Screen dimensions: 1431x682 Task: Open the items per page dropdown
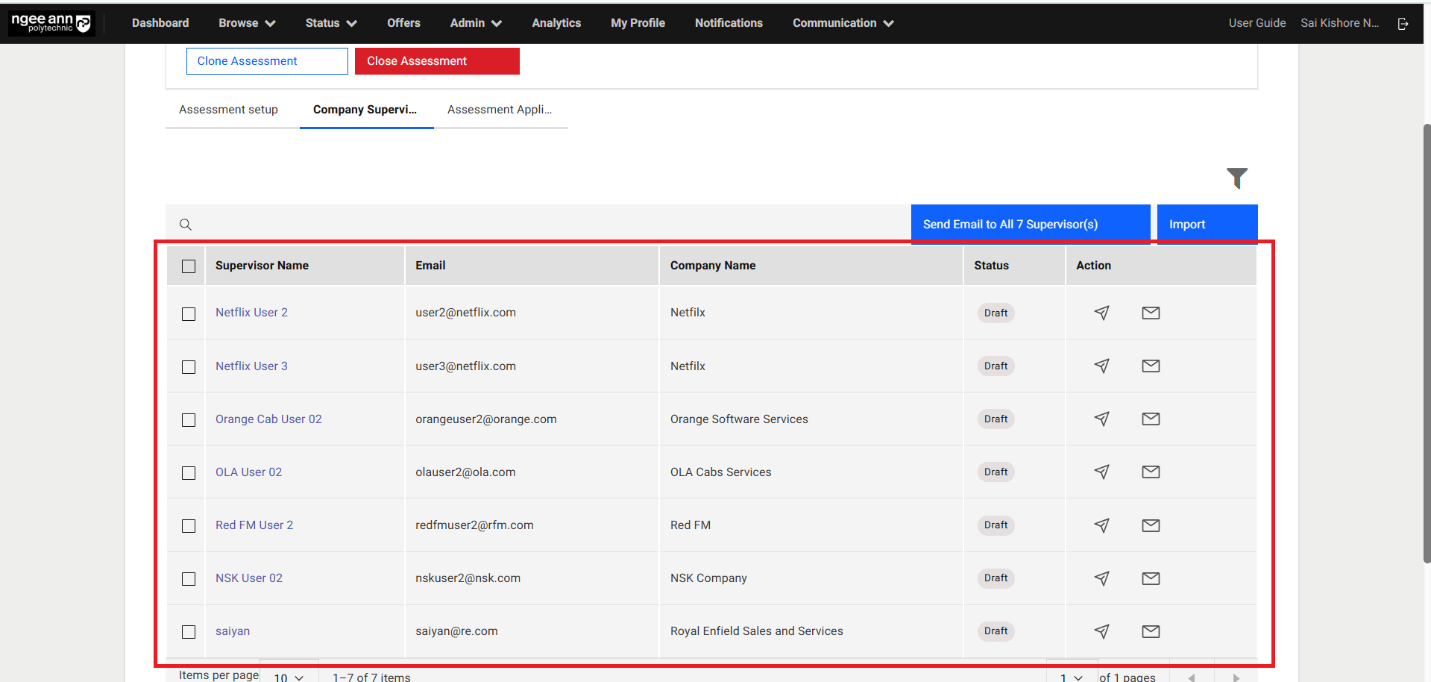click(288, 677)
